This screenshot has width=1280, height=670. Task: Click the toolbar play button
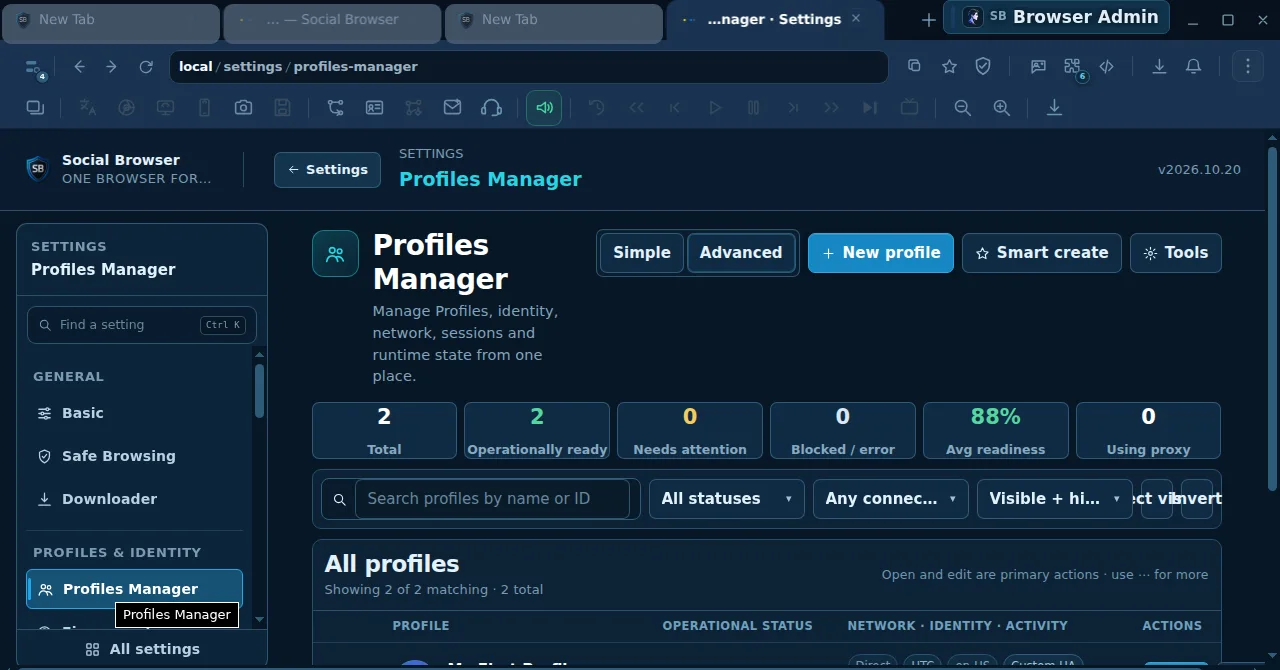715,107
